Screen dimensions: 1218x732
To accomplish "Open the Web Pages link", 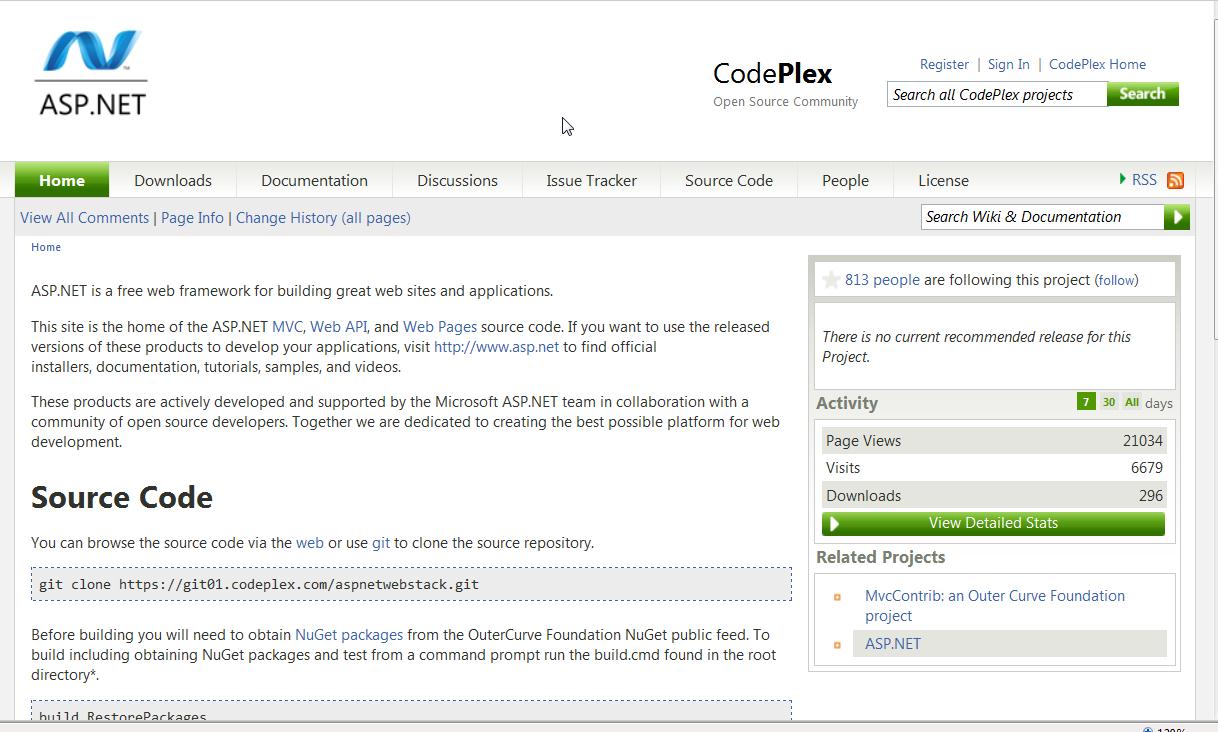I will point(440,327).
